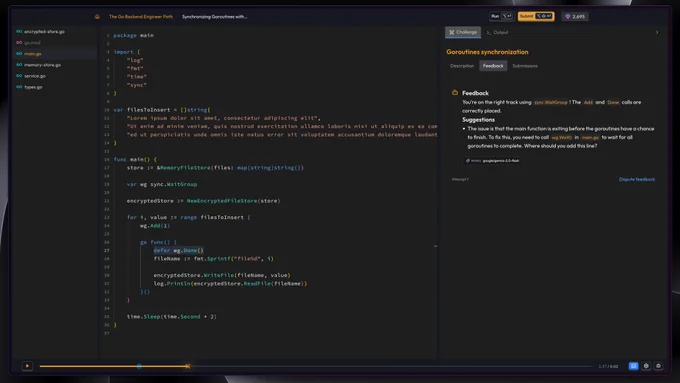This screenshot has height=383, width=680.
Task: Click the sync.WaitGroup code chip in feedback
Action: (x=550, y=102)
